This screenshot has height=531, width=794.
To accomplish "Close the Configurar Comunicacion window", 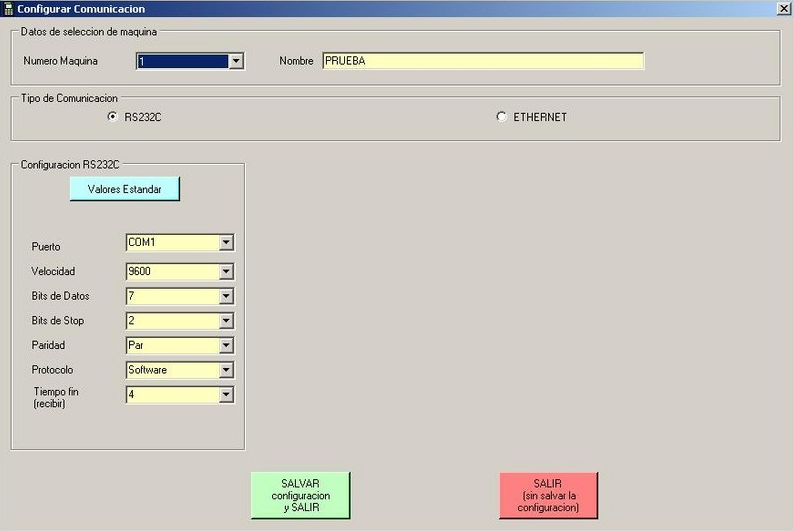I will [783, 9].
